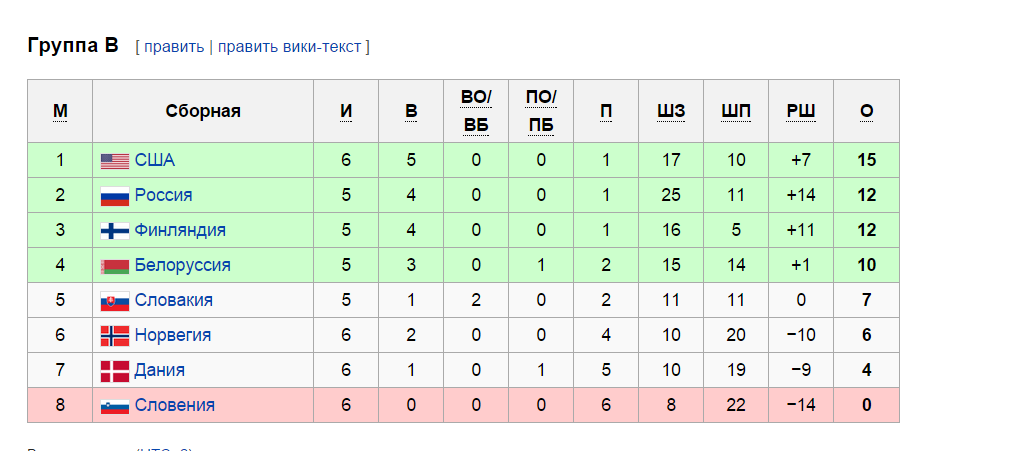The height and width of the screenshot is (451, 1012).
Task: Open the 'править' edit link
Action: point(174,47)
